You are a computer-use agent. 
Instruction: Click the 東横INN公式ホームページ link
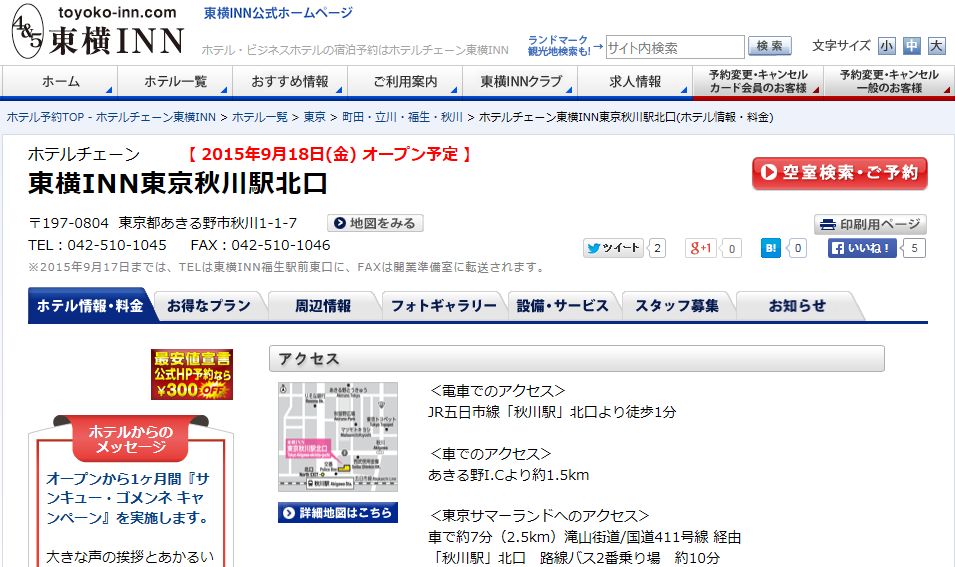pyautogui.click(x=278, y=13)
